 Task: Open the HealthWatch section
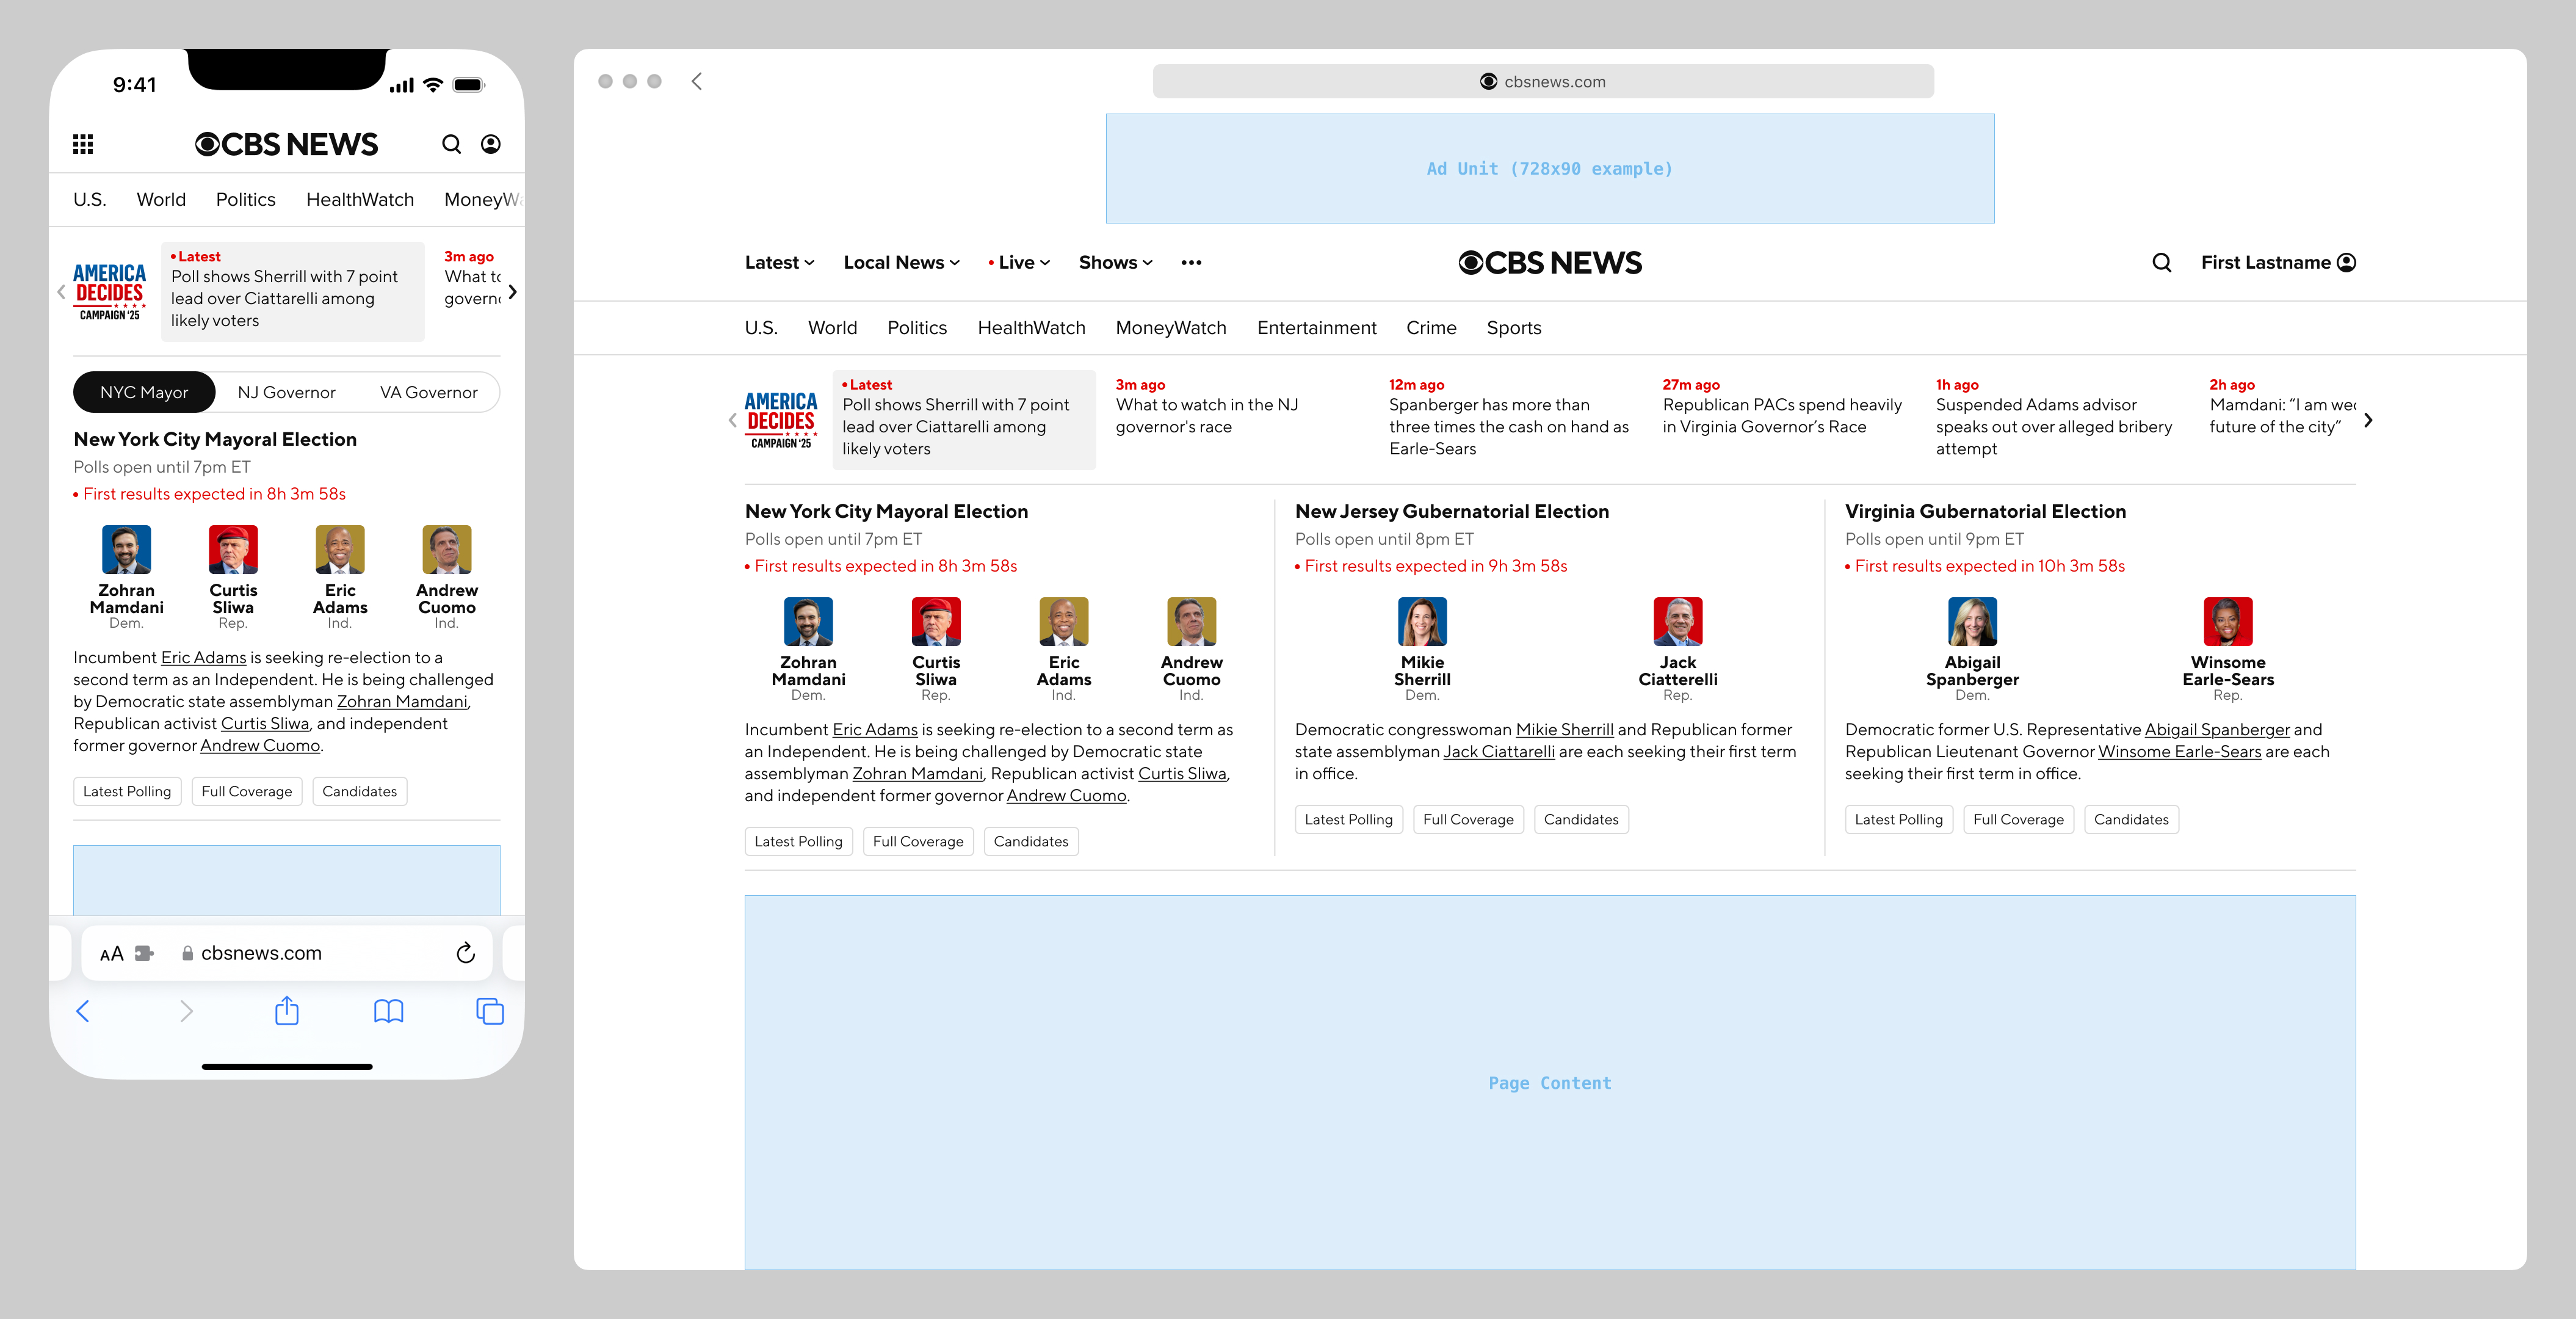click(1031, 327)
